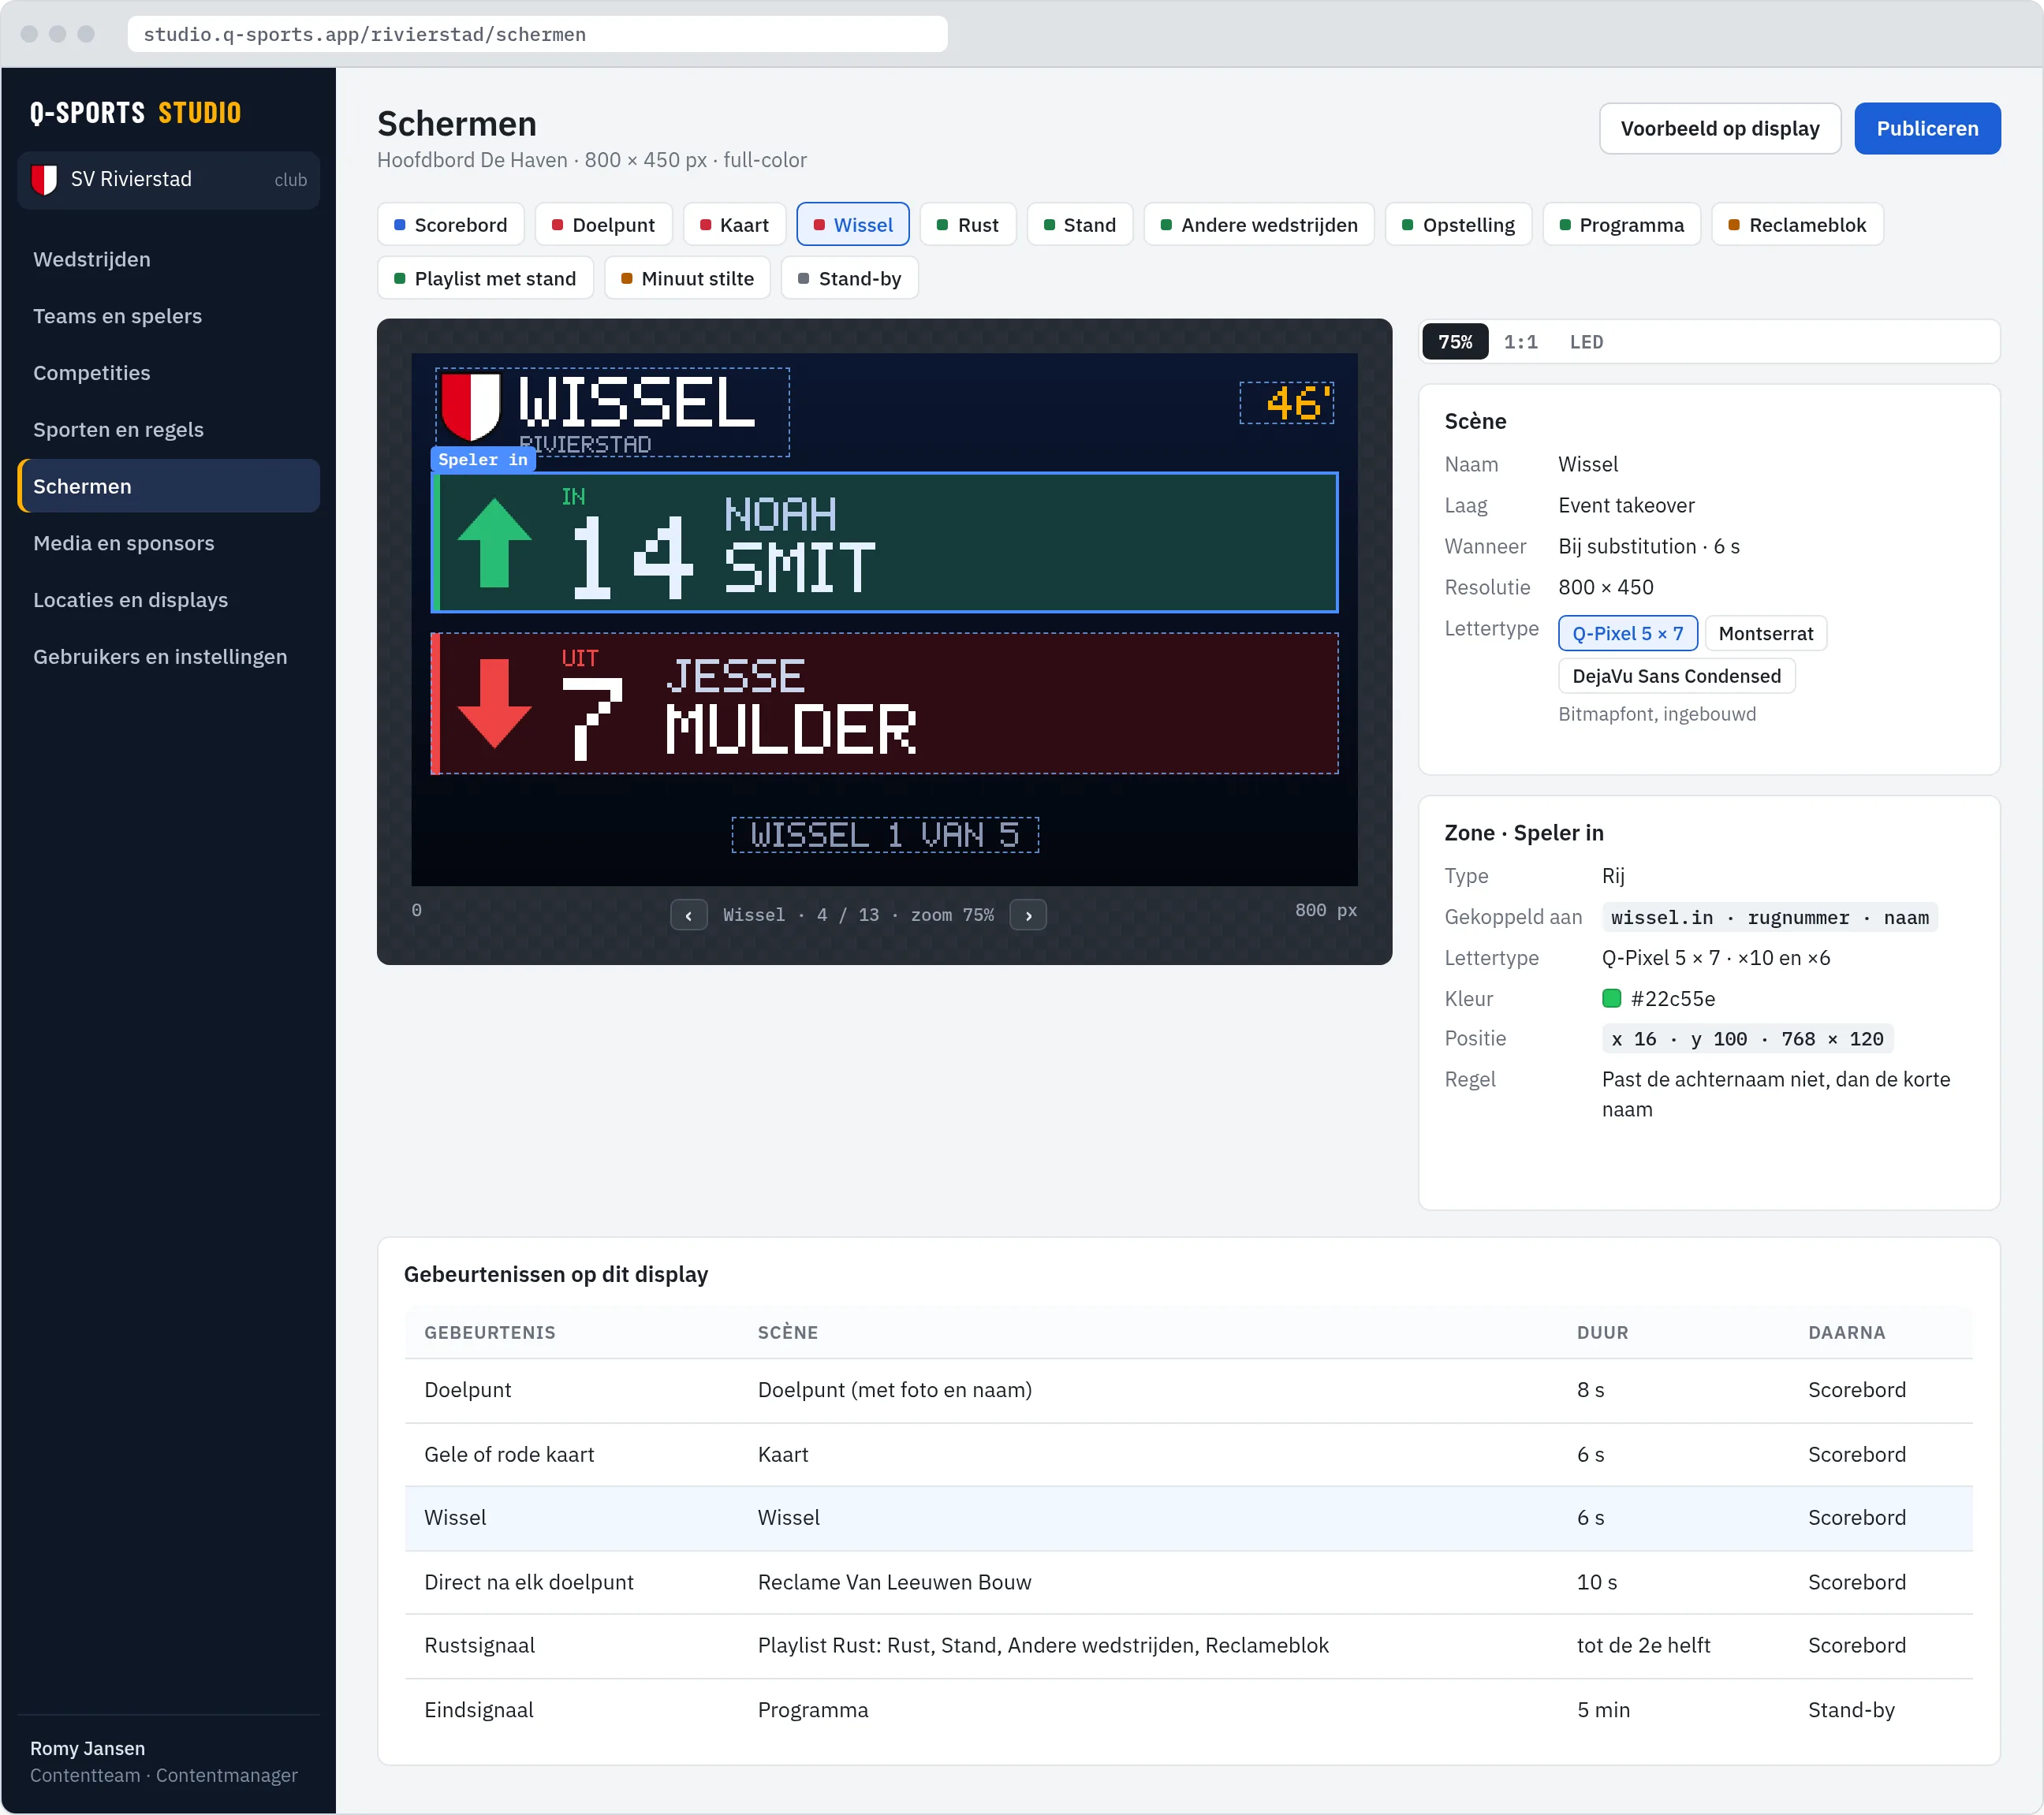Image resolution: width=2044 pixels, height=1815 pixels.
Task: Choose the Q-Pixel 5 × 7 font
Action: pyautogui.click(x=1627, y=633)
